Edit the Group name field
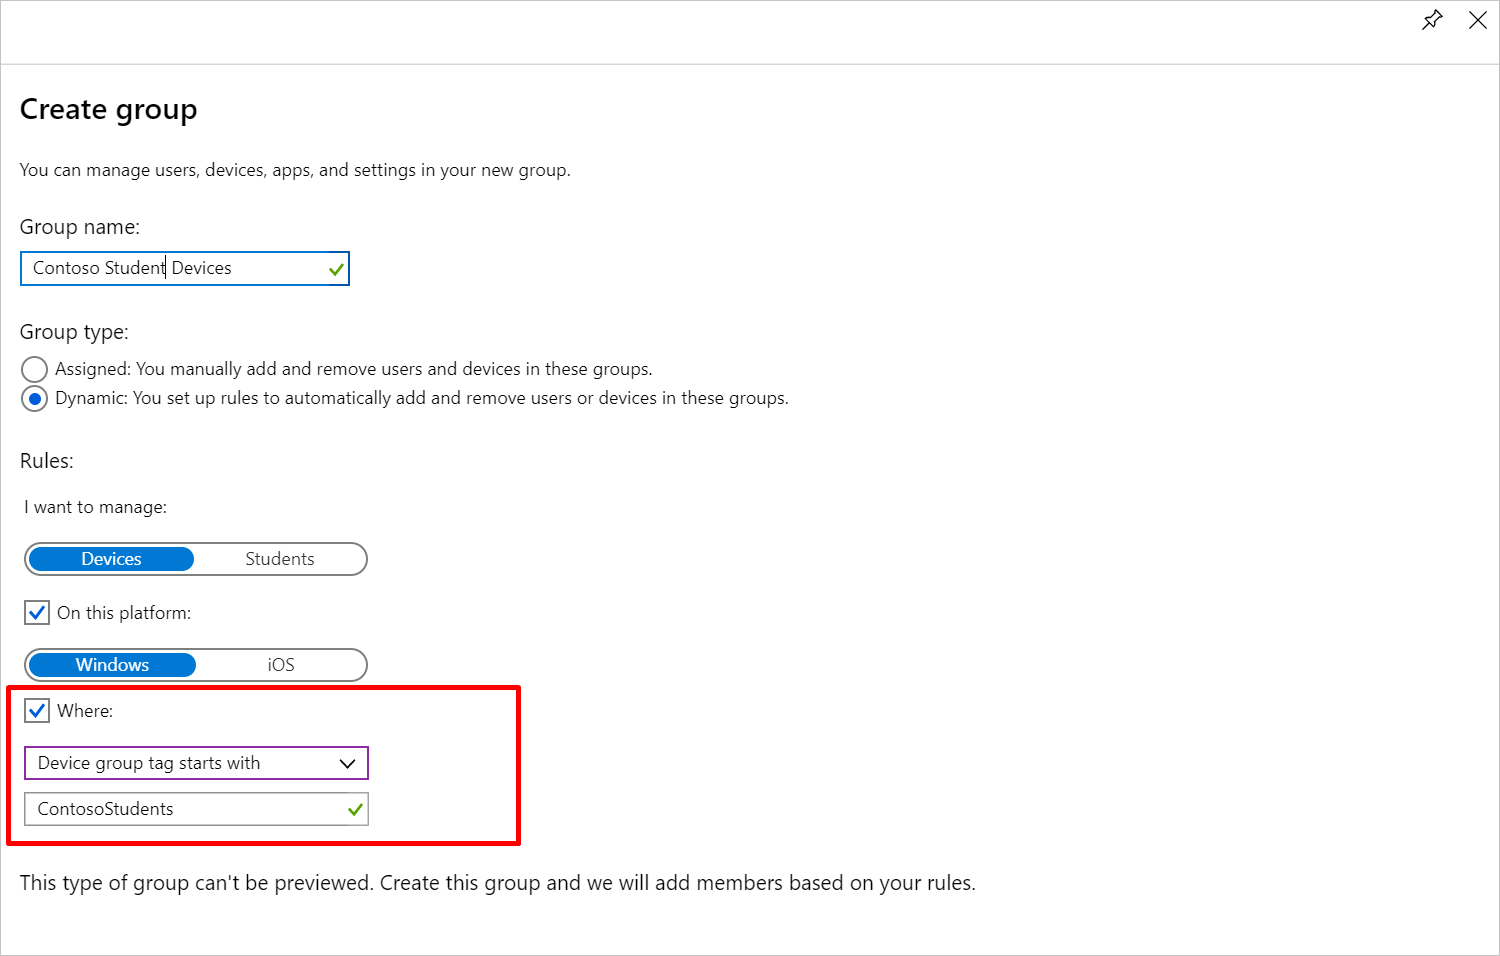This screenshot has height=956, width=1500. tap(185, 268)
